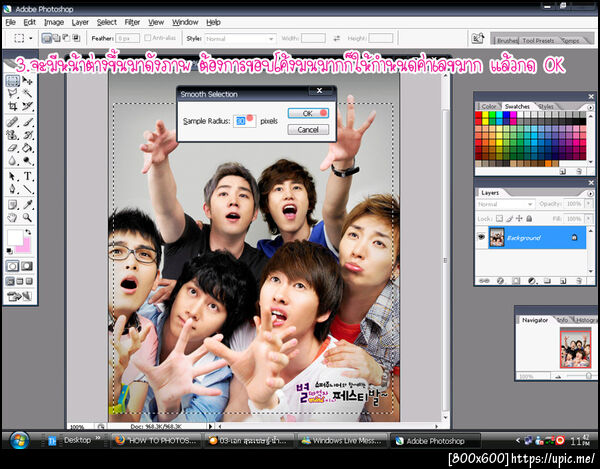The width and height of the screenshot is (600, 469).
Task: Select the Paint Bucket tool
Action: pos(27,148)
